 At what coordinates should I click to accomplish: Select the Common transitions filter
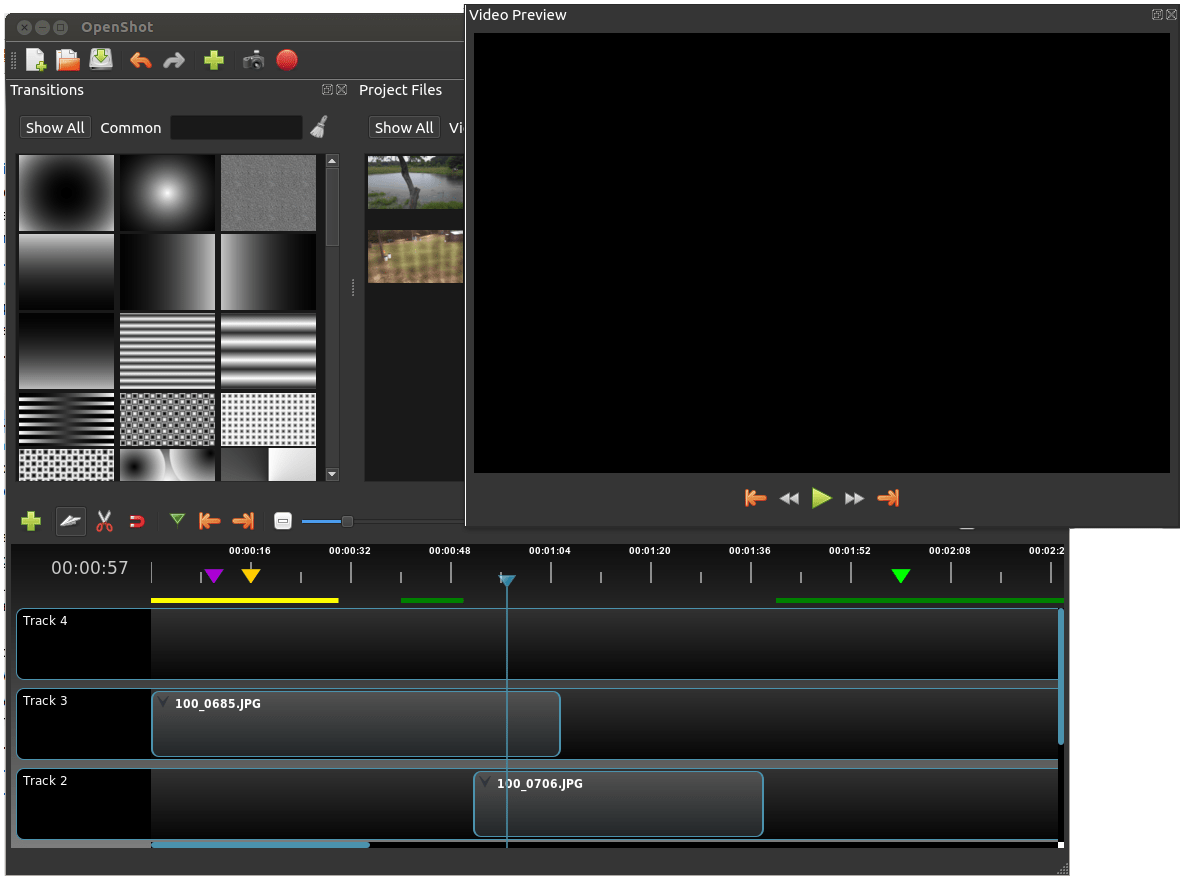pos(131,128)
